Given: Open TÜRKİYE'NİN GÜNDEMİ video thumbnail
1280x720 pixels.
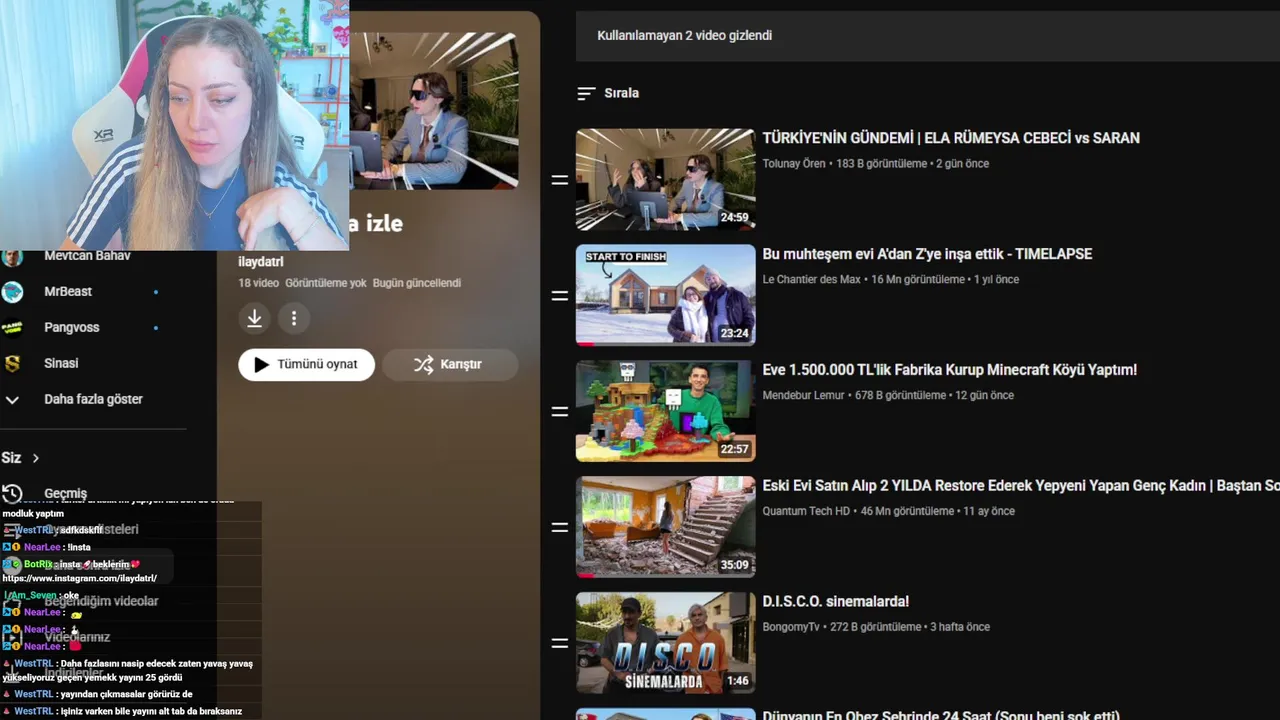Looking at the screenshot, I should (x=665, y=179).
